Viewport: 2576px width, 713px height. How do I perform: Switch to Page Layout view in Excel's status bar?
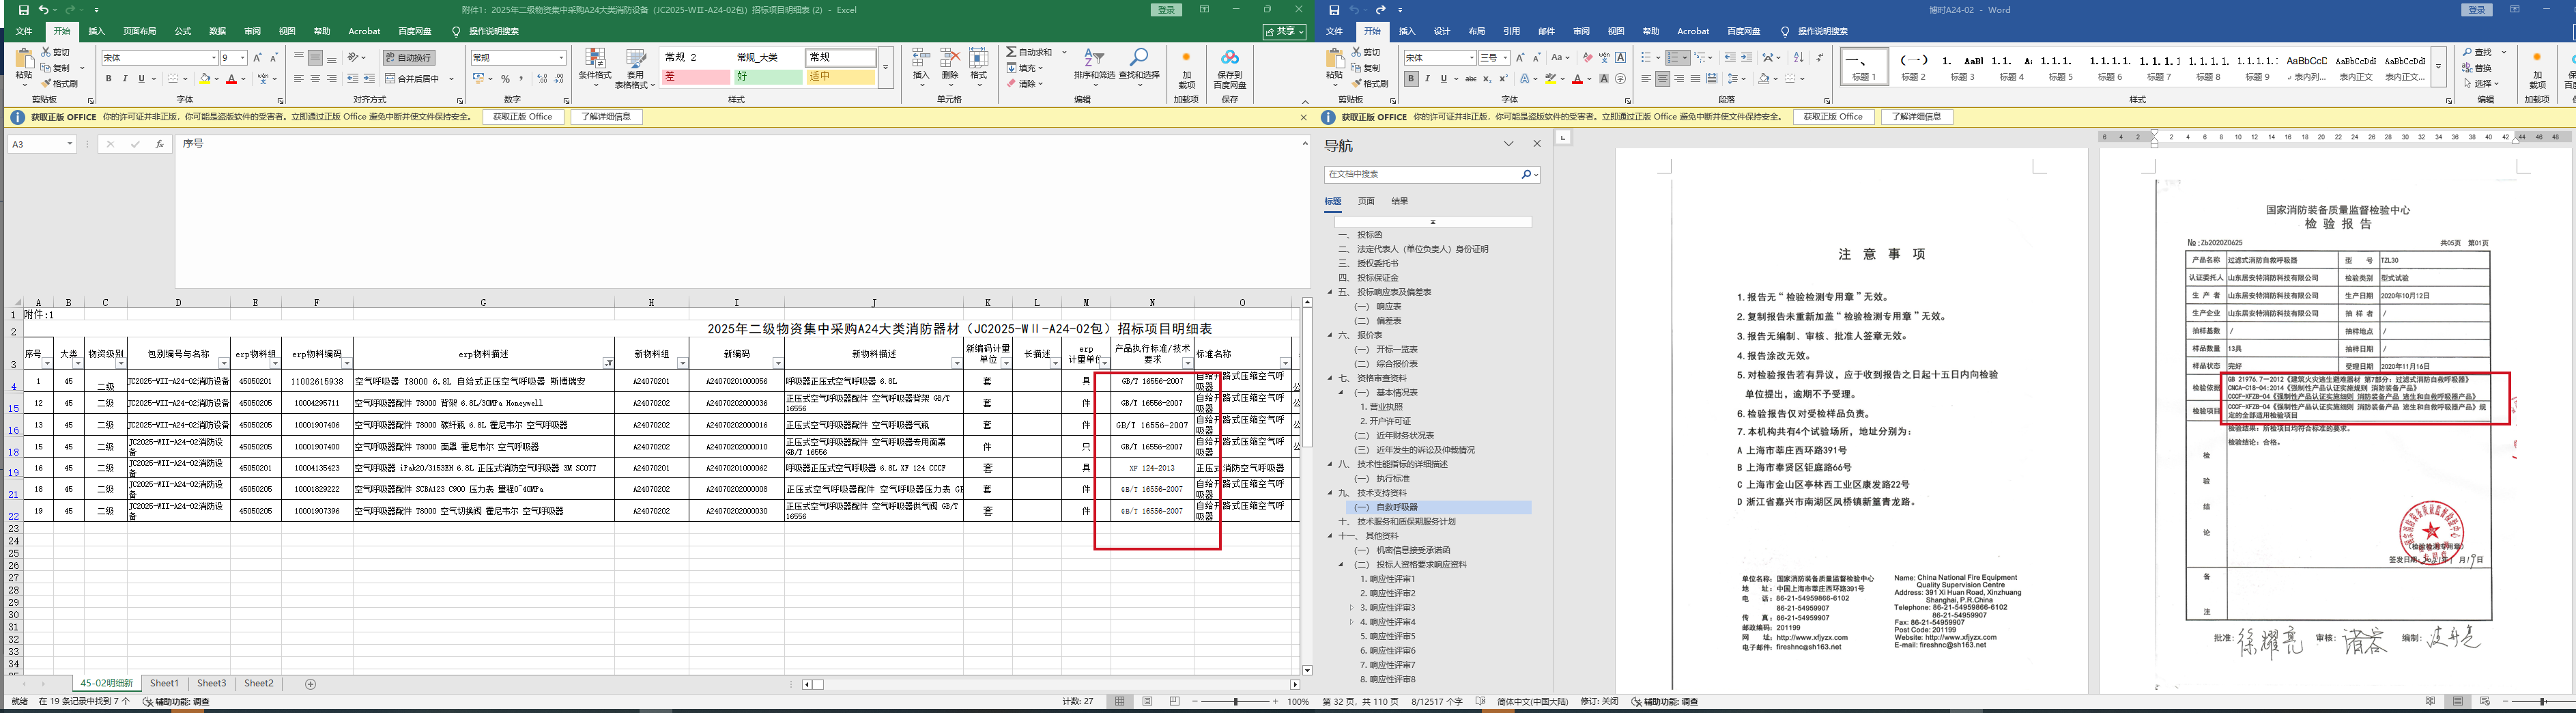pyautogui.click(x=1147, y=701)
